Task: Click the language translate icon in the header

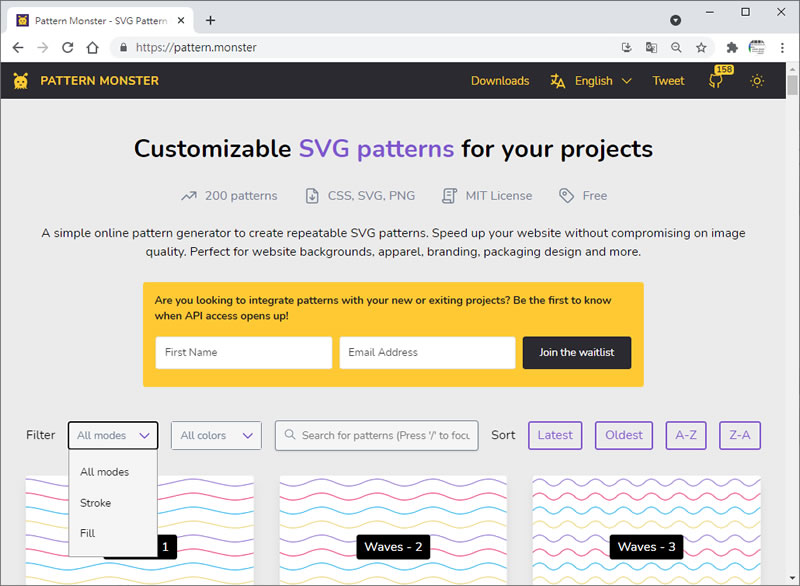Action: (x=557, y=81)
